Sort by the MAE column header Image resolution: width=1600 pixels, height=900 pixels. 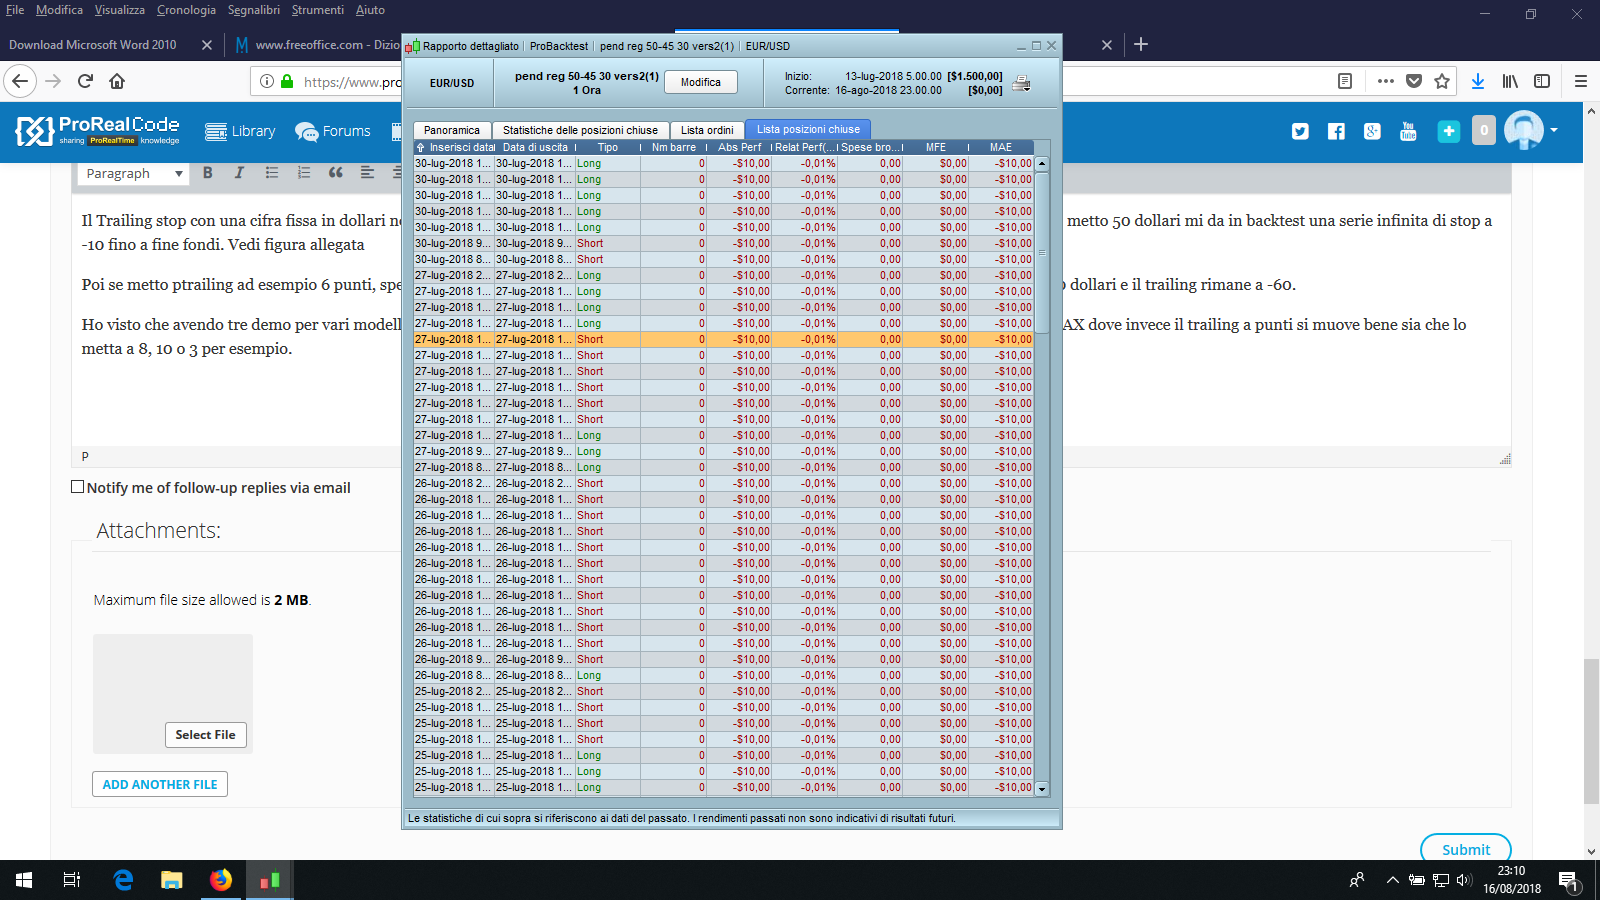click(1001, 147)
